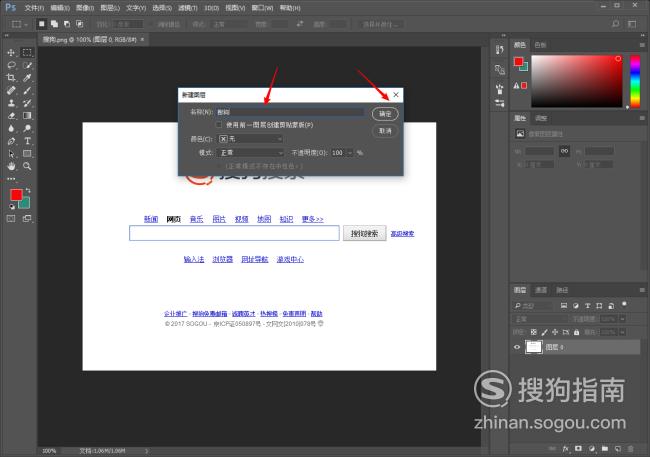The height and width of the screenshot is (457, 650).
Task: Select the Path Selection tool
Action: (11, 154)
